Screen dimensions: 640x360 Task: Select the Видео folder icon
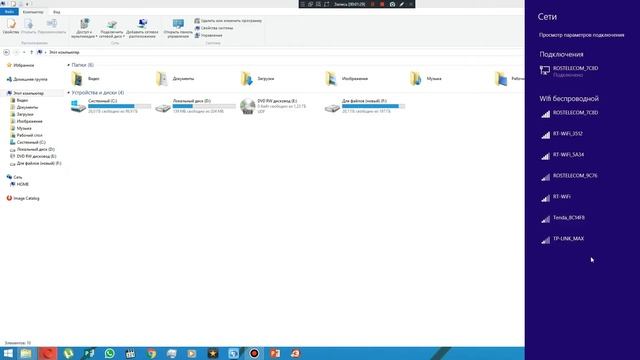coord(77,78)
